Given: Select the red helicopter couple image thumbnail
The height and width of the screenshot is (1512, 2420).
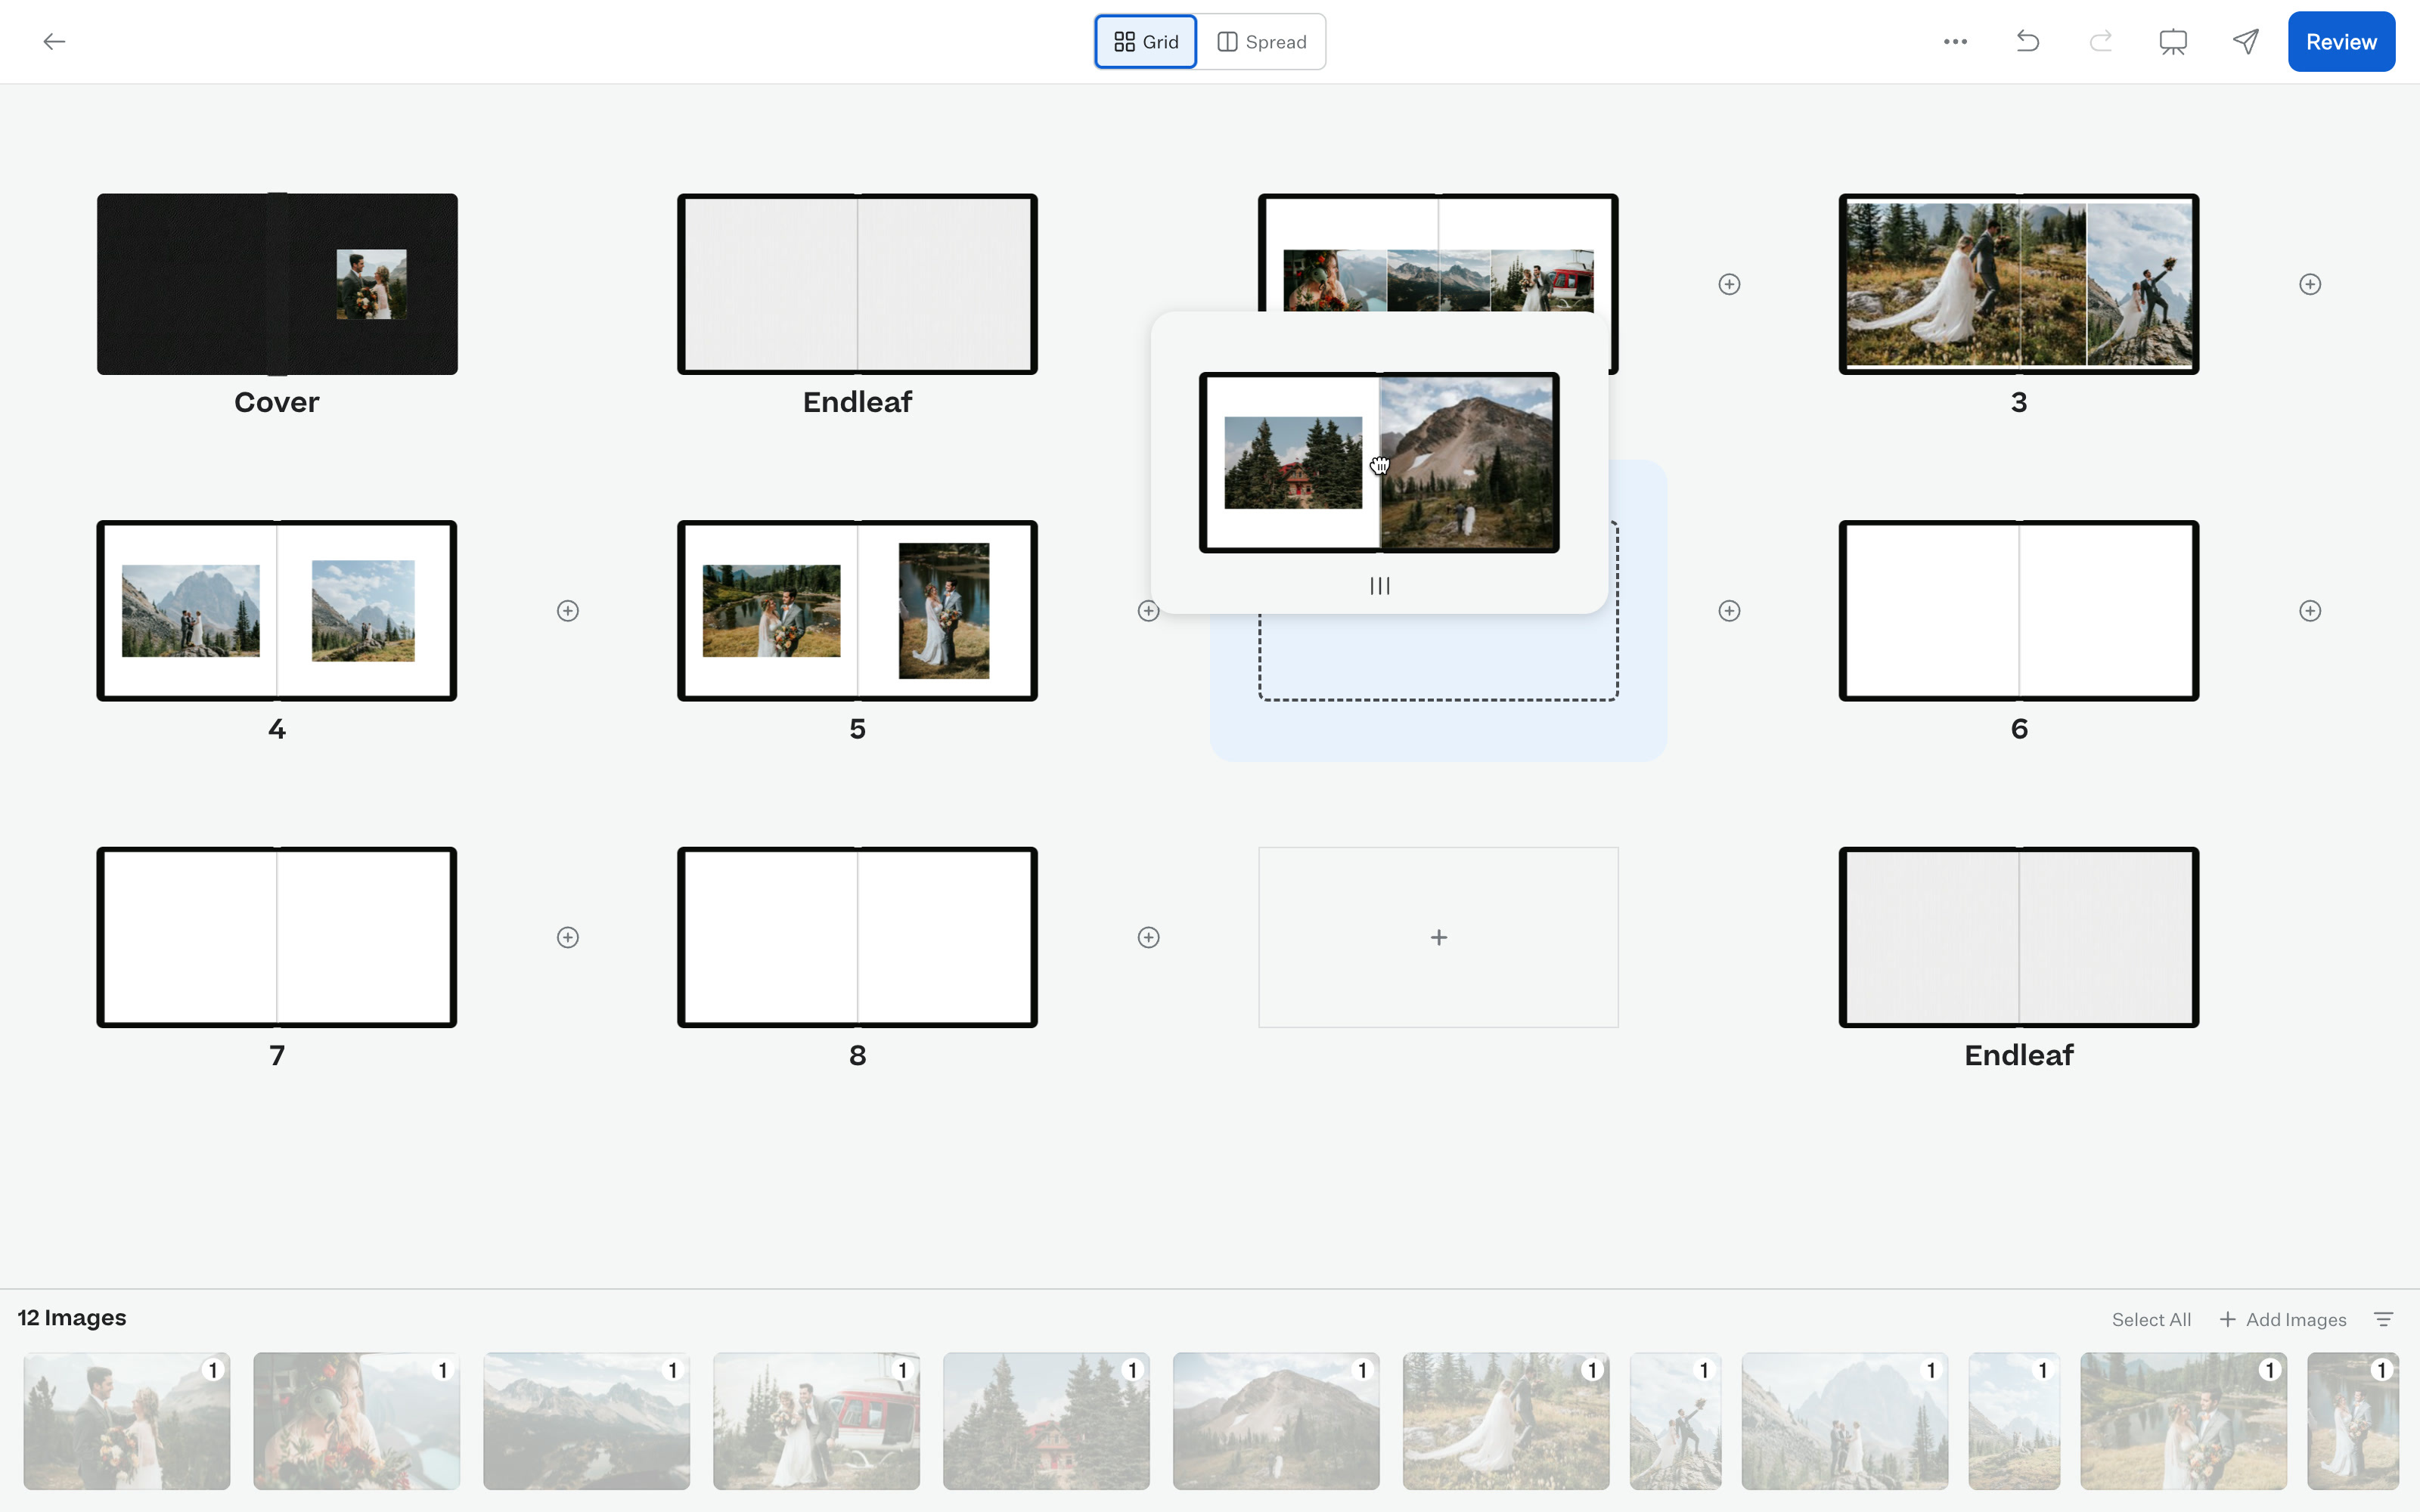Looking at the screenshot, I should coord(816,1421).
